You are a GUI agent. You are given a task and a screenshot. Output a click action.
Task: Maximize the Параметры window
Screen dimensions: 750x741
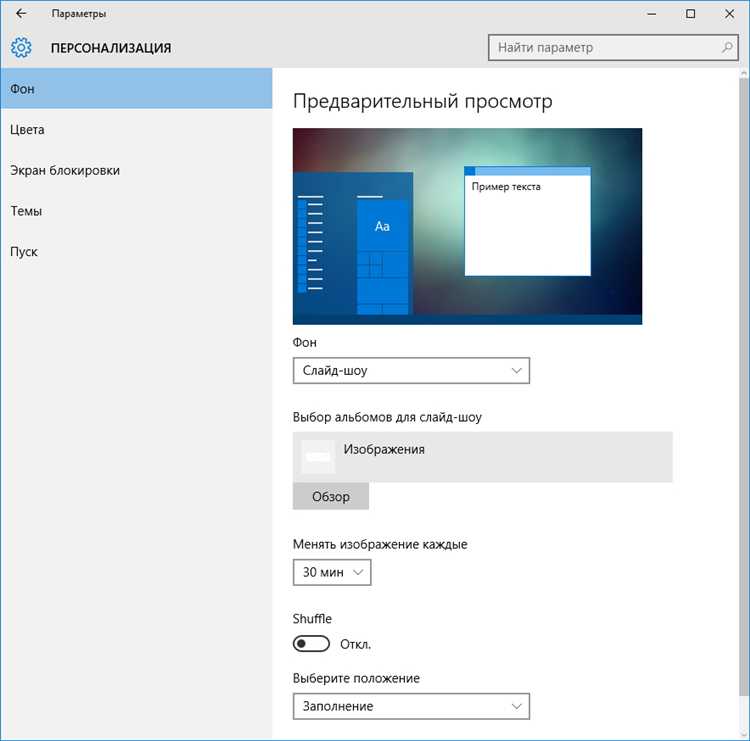[x=690, y=14]
